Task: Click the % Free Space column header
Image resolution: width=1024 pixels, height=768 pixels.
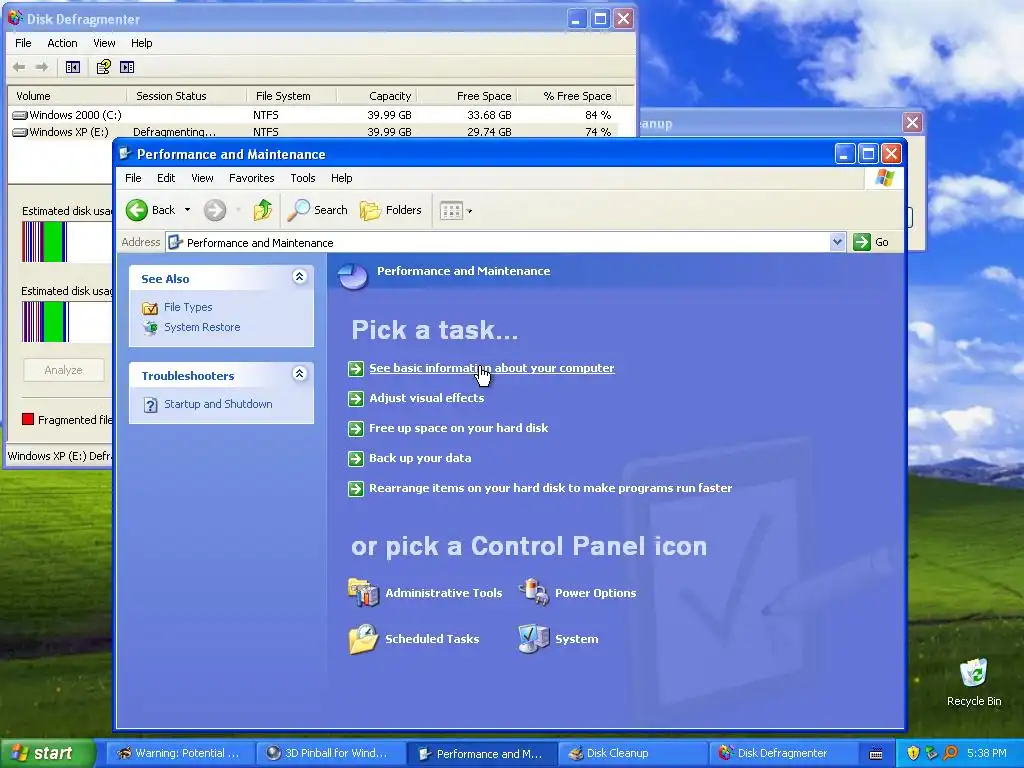Action: (567, 96)
